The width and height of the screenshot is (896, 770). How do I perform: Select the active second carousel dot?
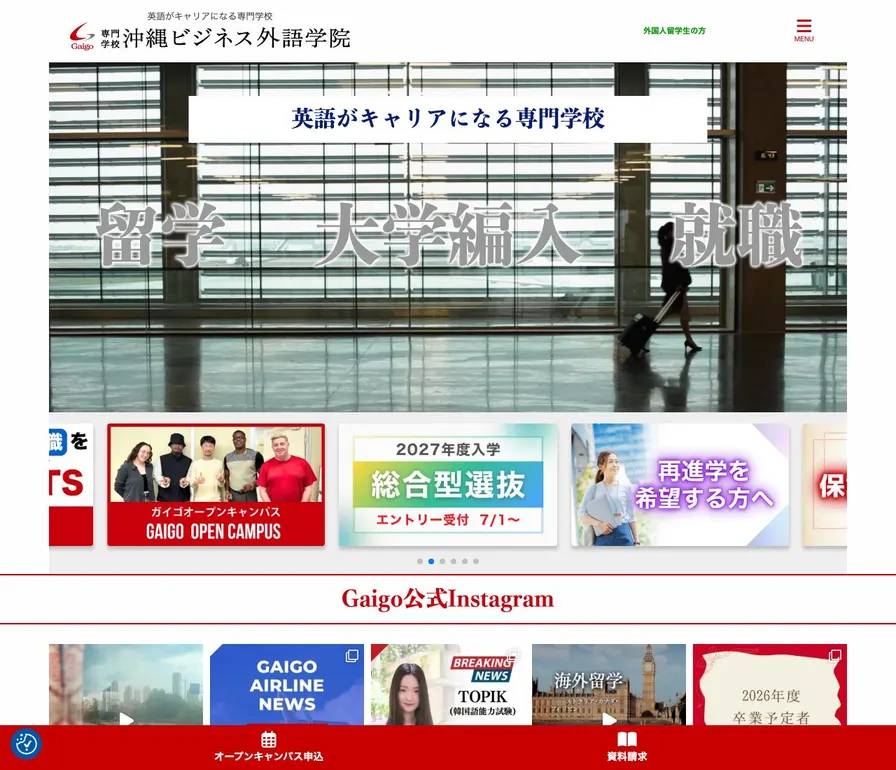coord(431,562)
